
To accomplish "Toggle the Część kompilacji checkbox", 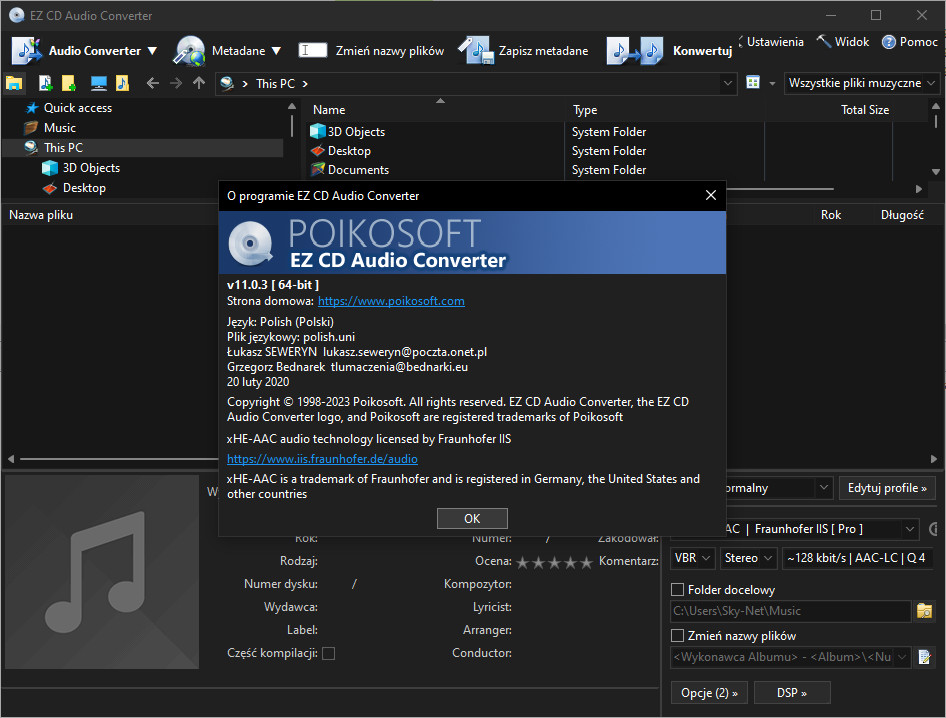I will (x=328, y=653).
